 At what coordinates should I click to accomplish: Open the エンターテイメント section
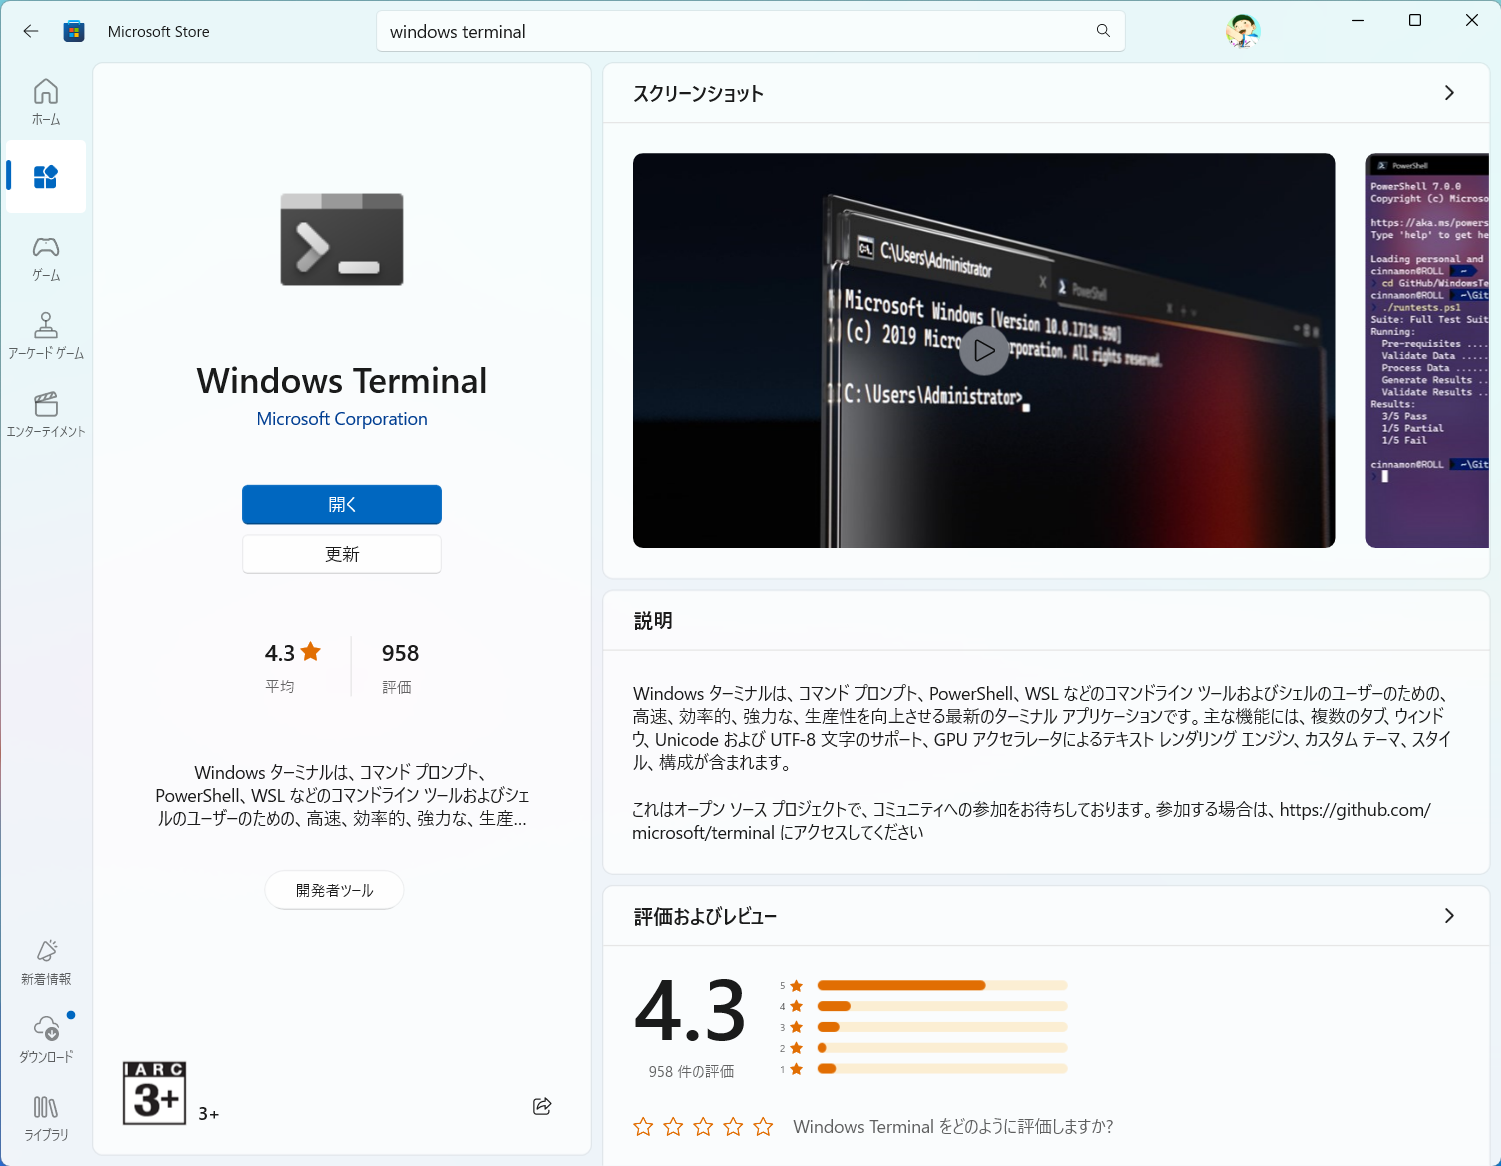click(46, 414)
